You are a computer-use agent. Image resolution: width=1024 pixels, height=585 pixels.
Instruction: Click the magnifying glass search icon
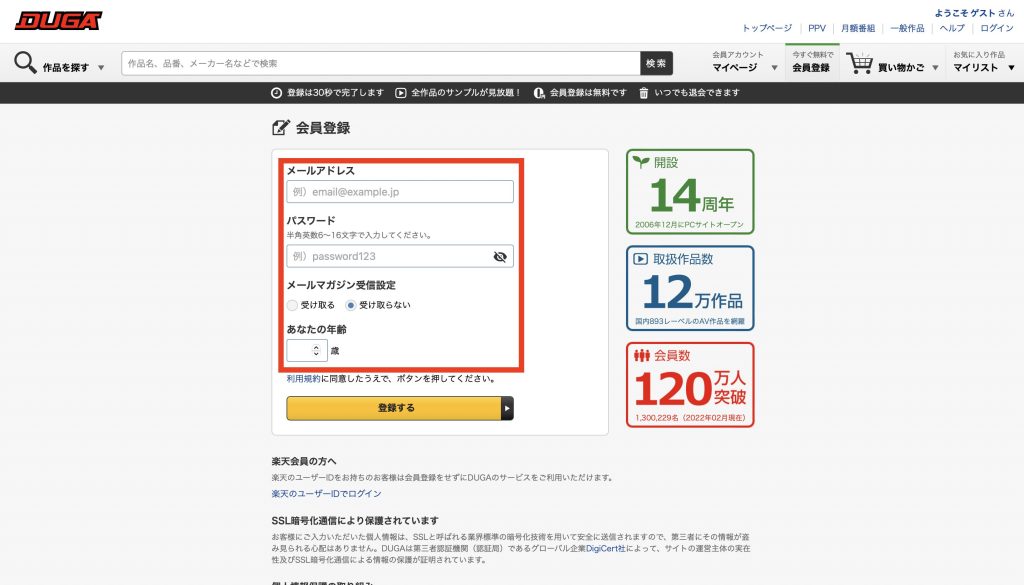[x=25, y=63]
